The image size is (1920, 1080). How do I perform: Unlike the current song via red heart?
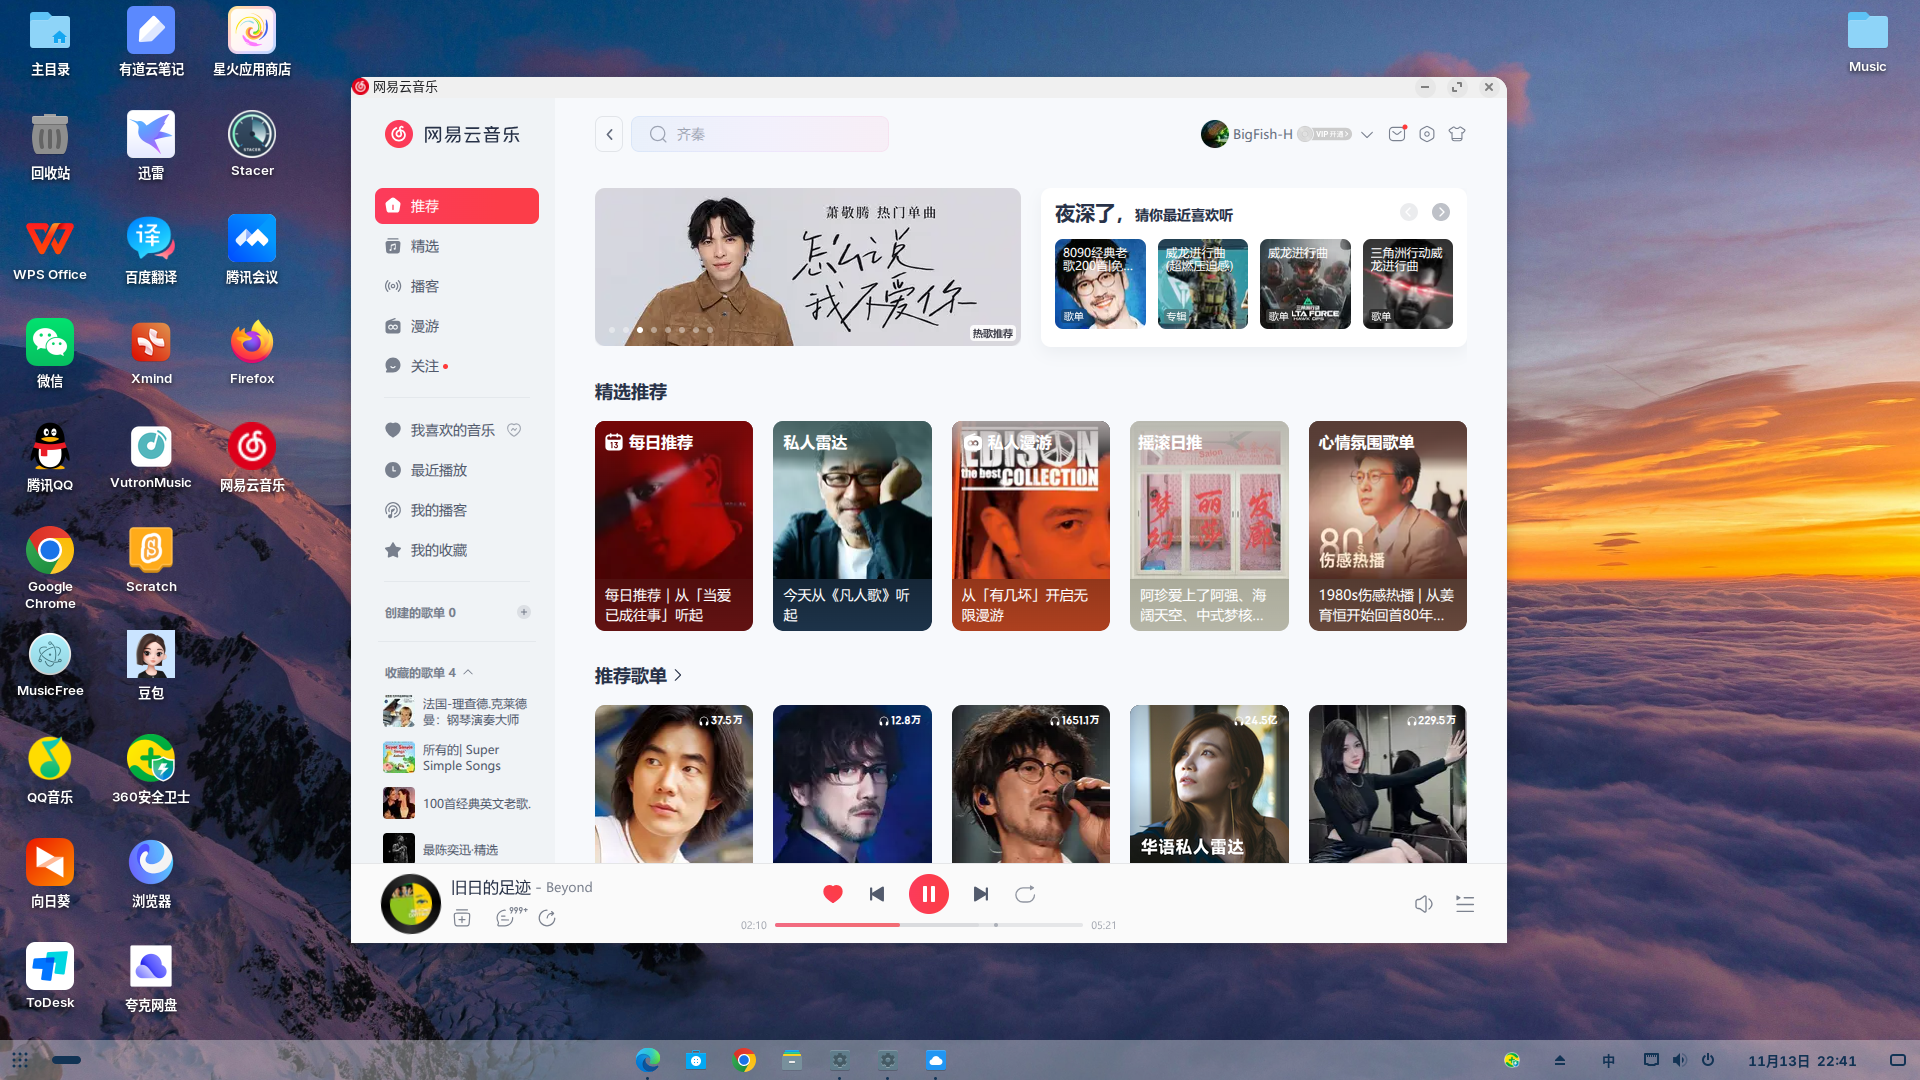pyautogui.click(x=832, y=894)
